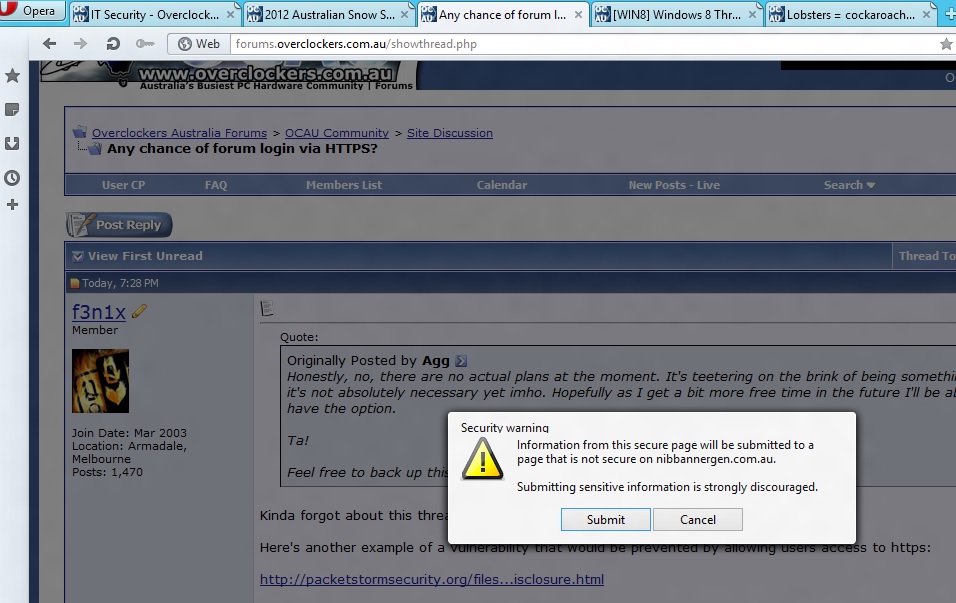Go back to the previous page
This screenshot has width=956, height=603.
49,43
